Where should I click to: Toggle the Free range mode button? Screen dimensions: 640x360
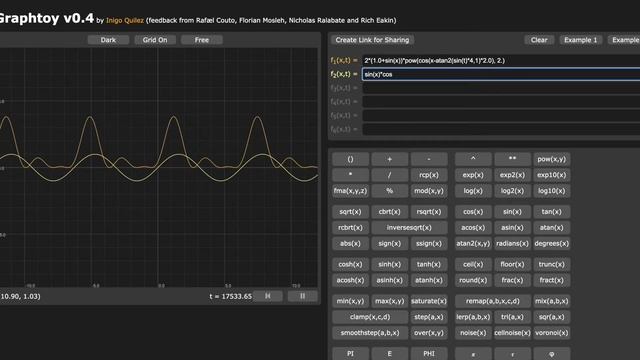202,40
